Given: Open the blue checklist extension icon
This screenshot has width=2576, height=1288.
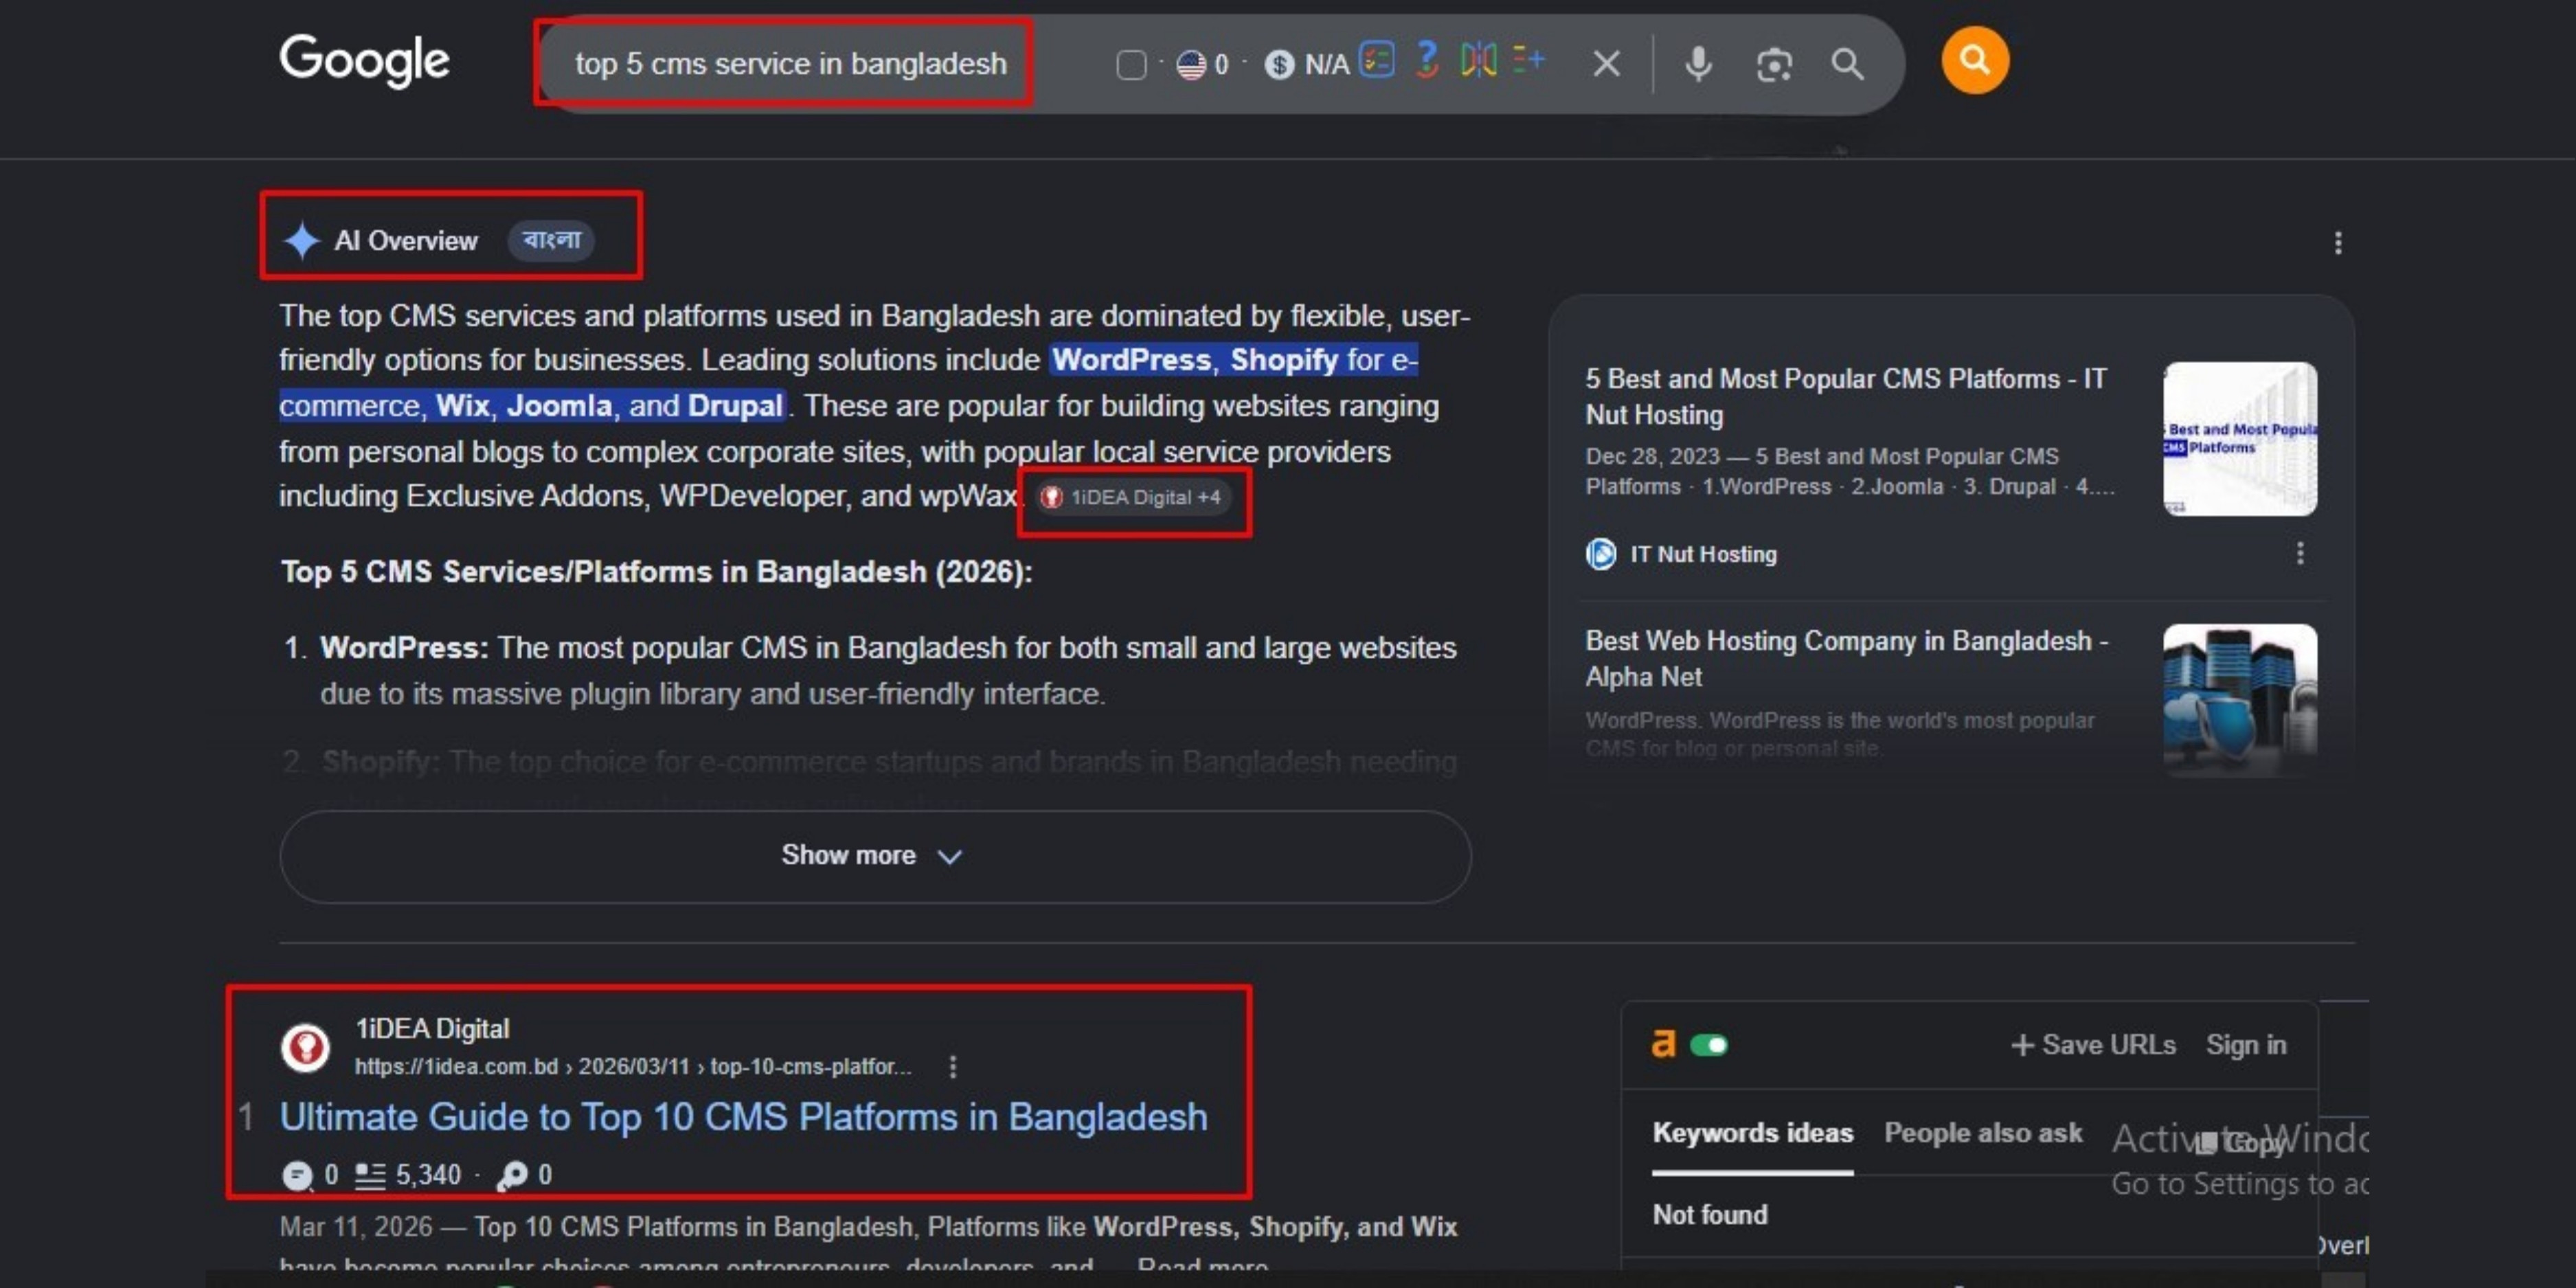Looking at the screenshot, I should pyautogui.click(x=1378, y=60).
